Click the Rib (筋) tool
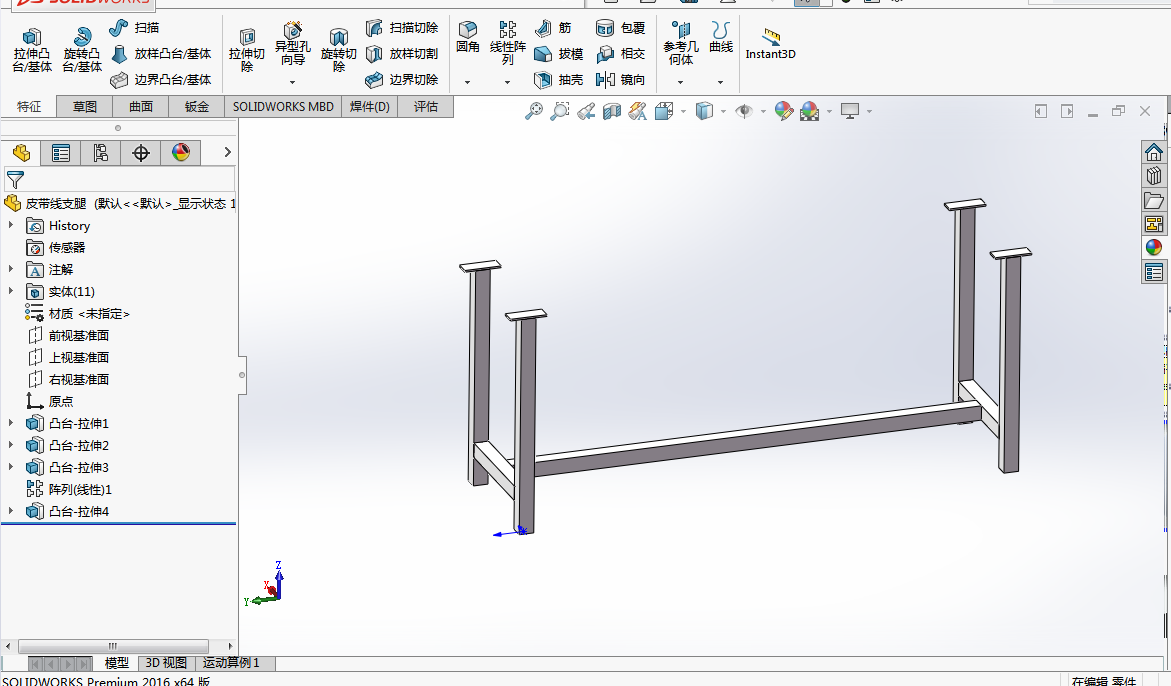Screen dimensions: 1171x686 (x=553, y=28)
